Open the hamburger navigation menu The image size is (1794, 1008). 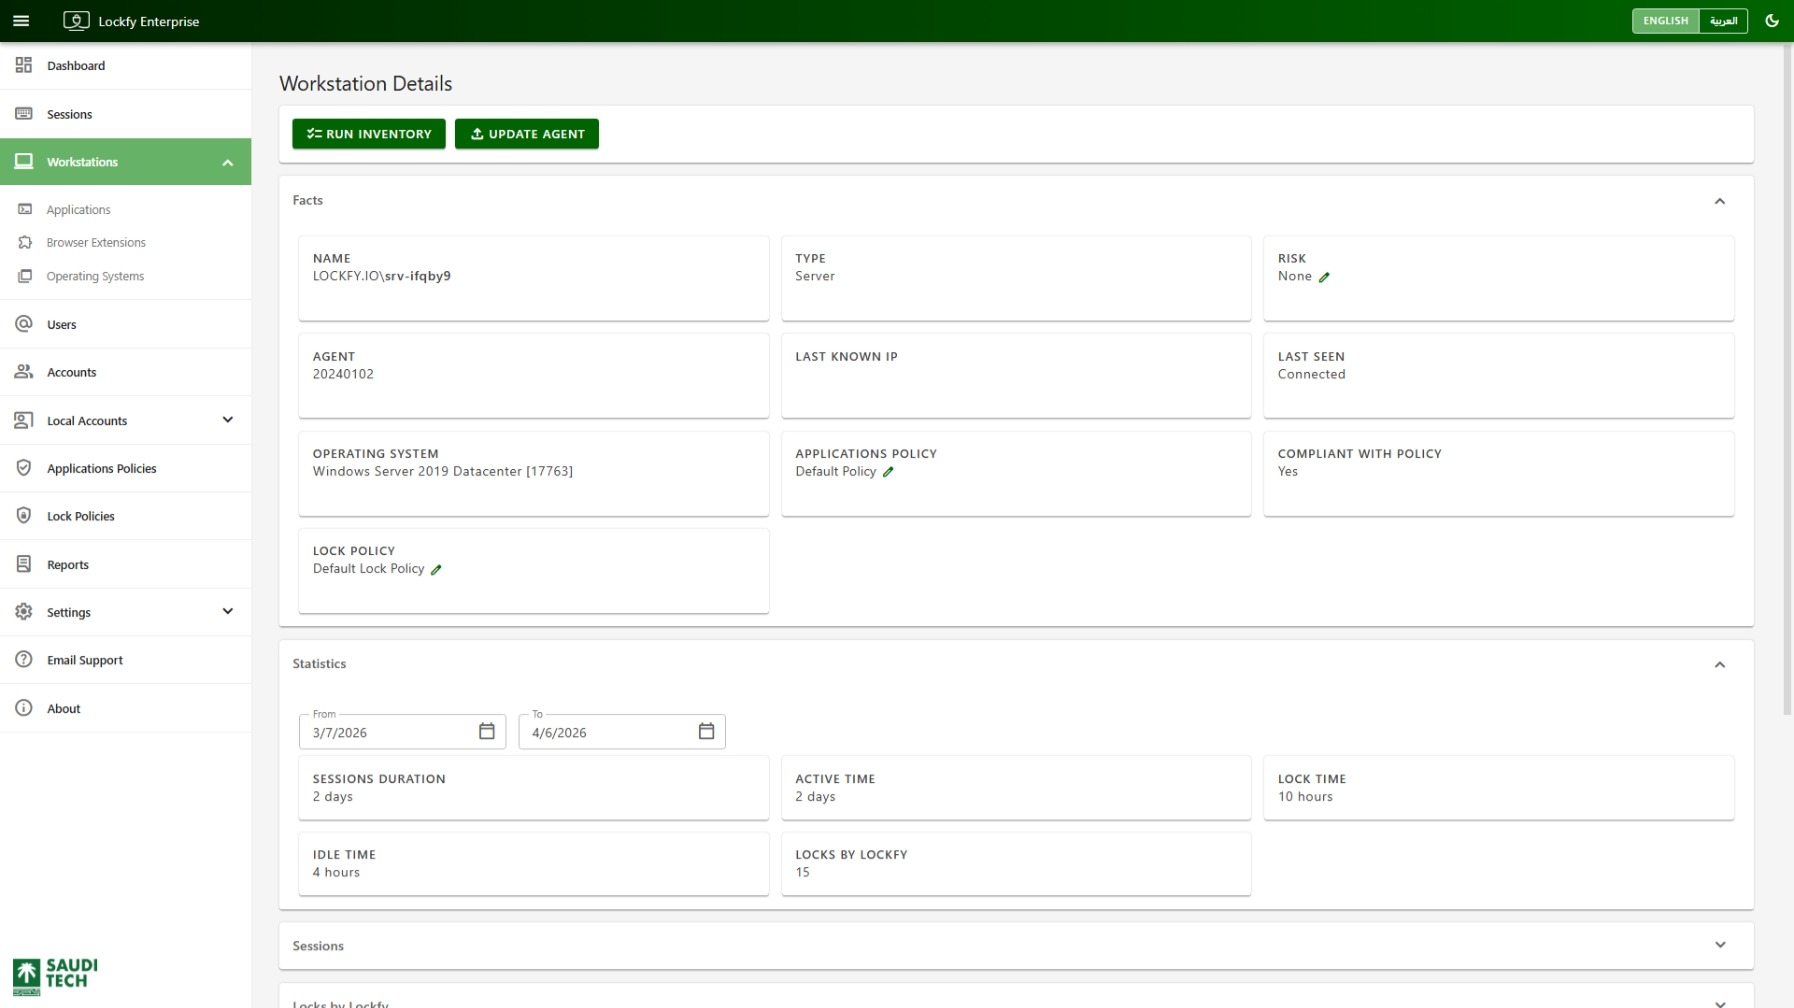coord(21,21)
